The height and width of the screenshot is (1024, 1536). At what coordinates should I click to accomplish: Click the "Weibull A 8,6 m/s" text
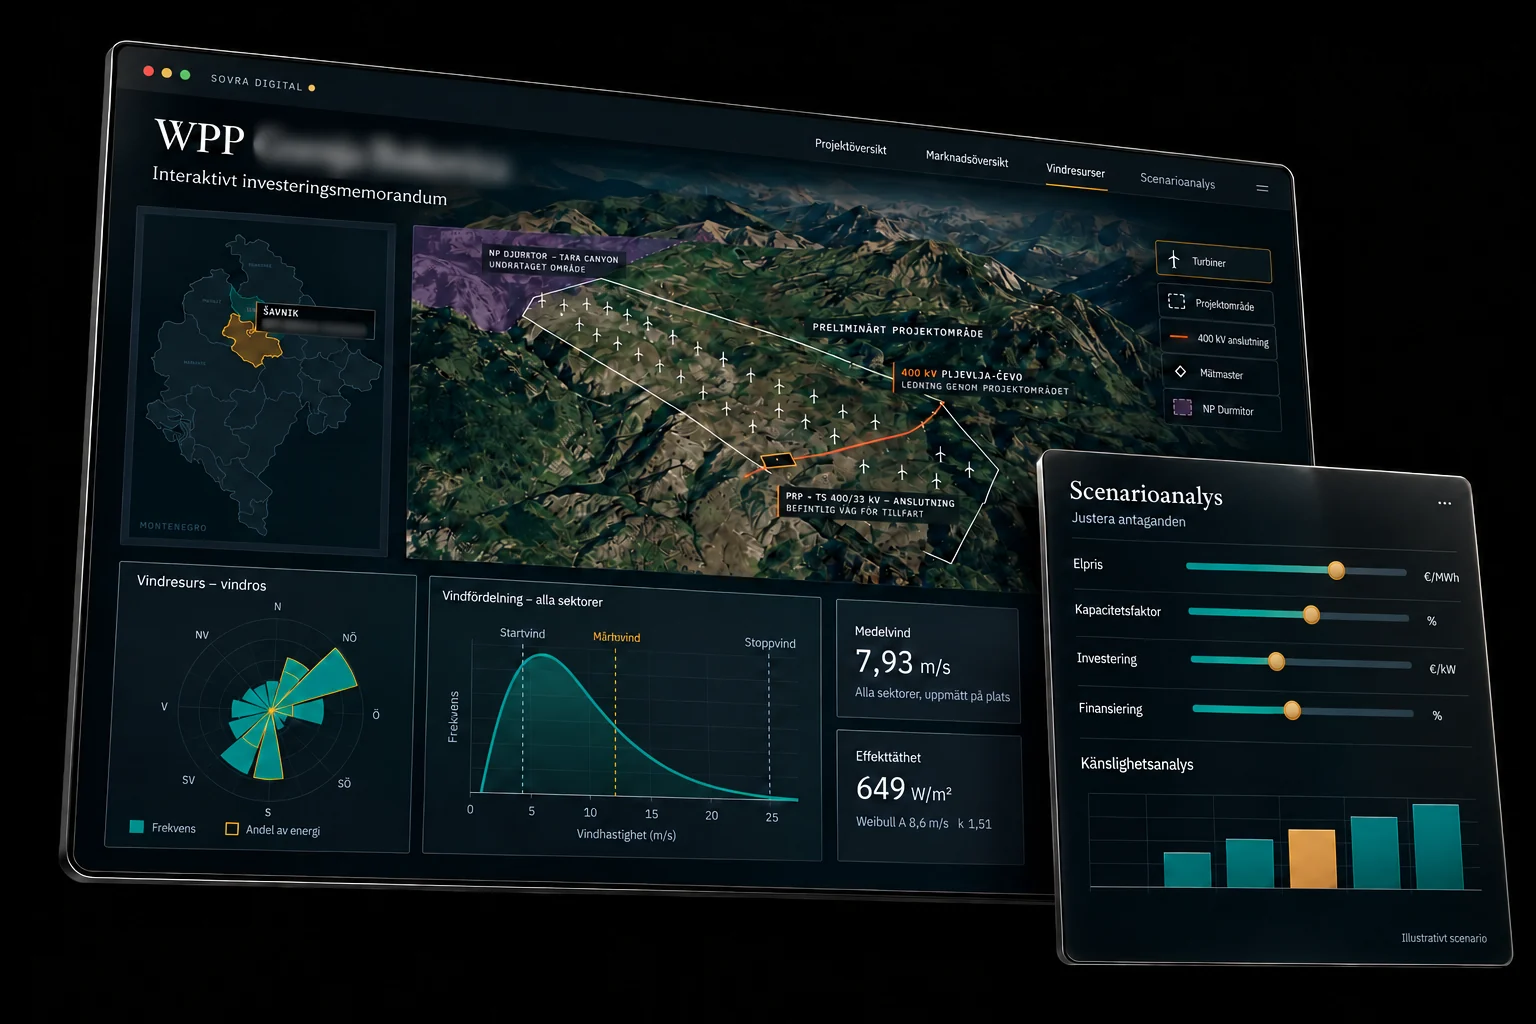(x=902, y=823)
